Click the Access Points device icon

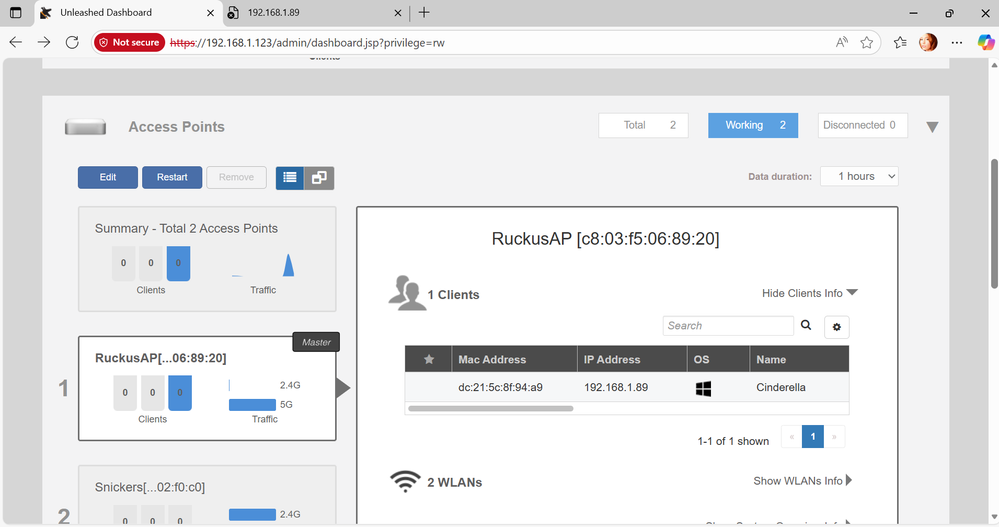(x=85, y=127)
